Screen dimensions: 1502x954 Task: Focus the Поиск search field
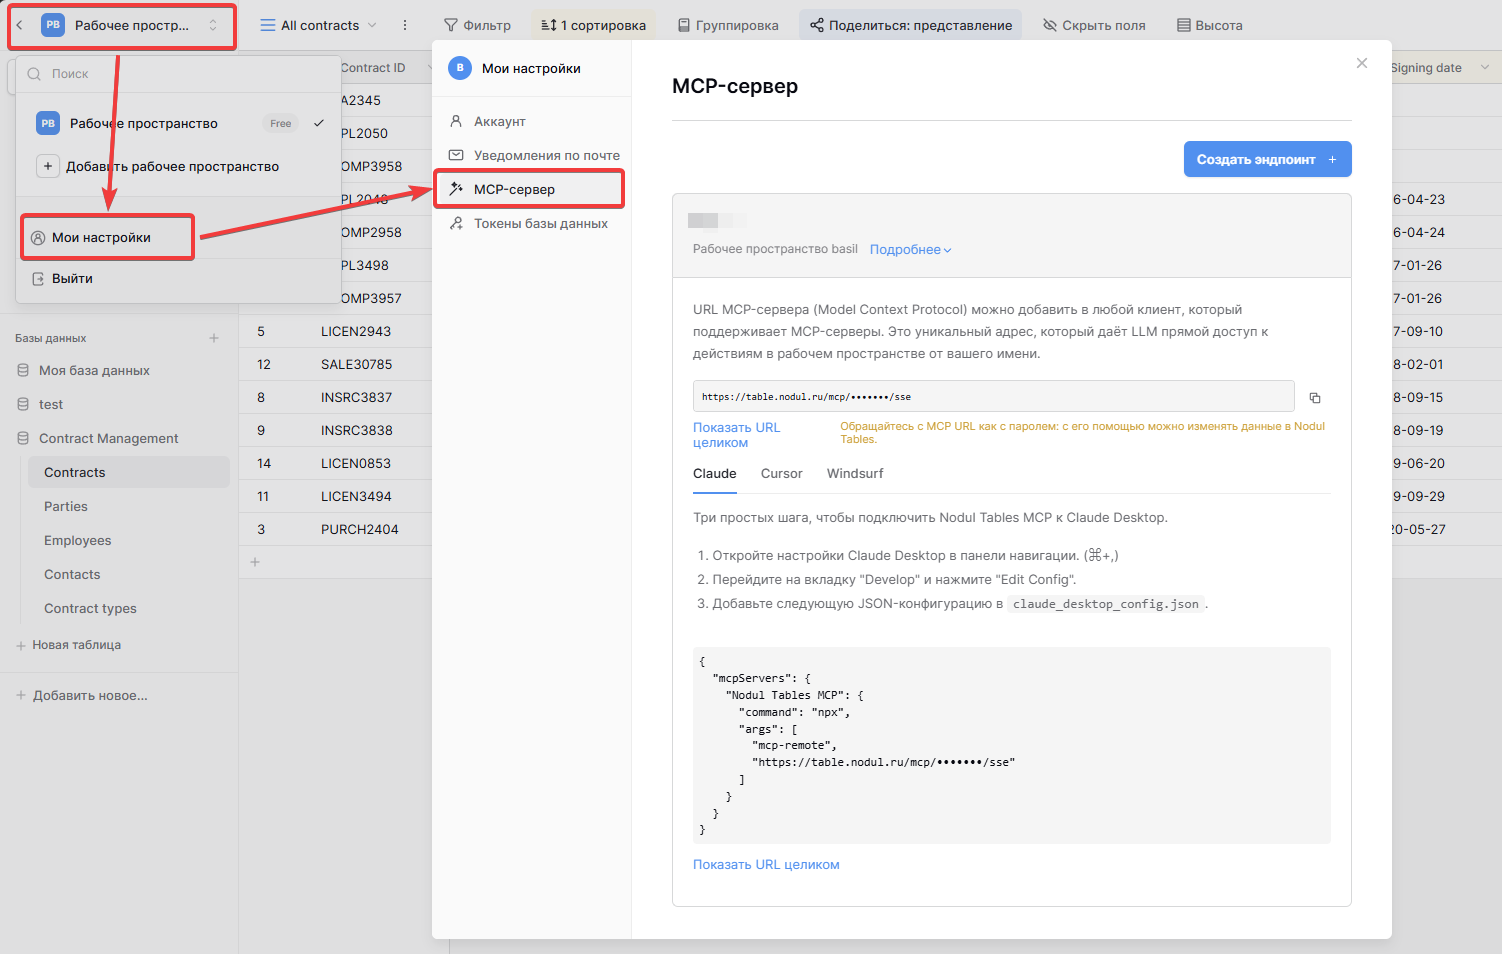[178, 74]
